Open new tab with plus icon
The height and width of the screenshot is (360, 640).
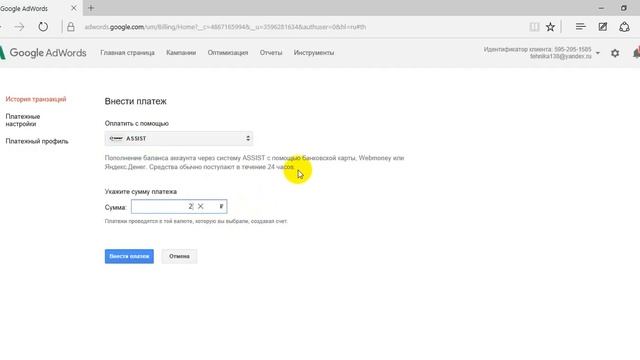click(x=91, y=8)
